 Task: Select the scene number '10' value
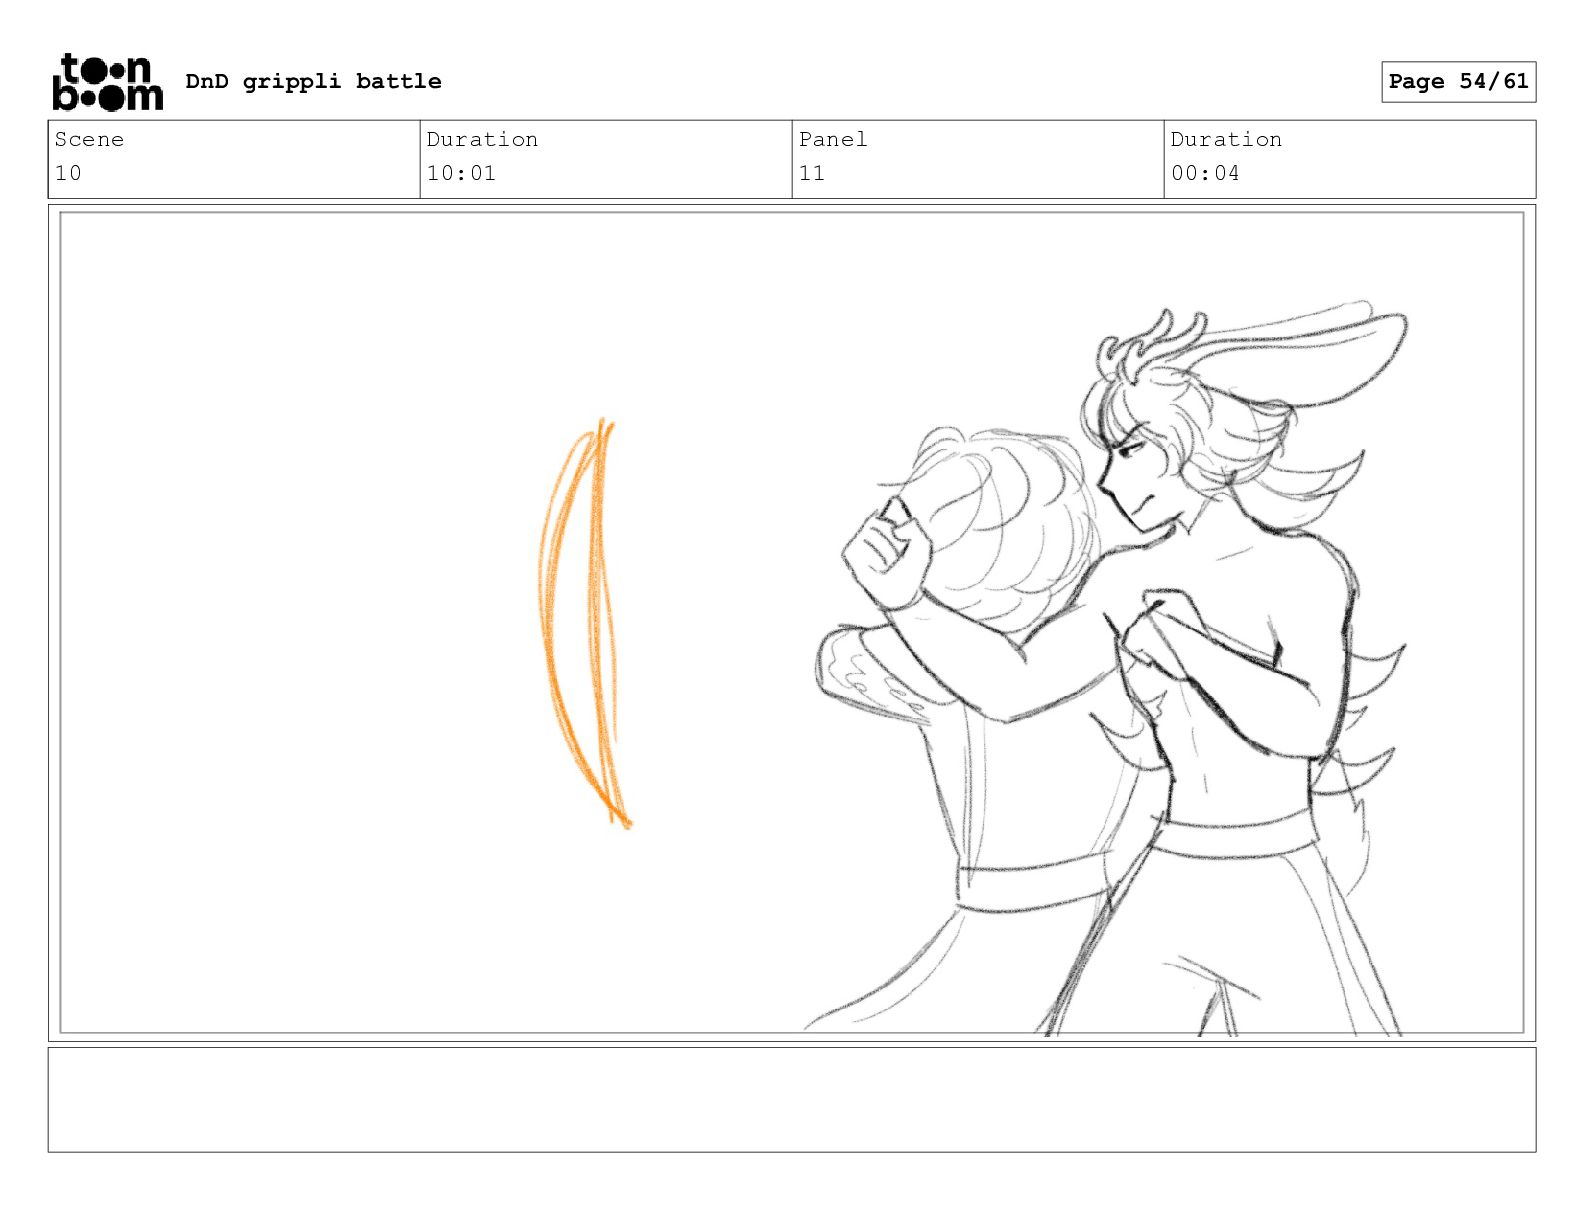point(68,173)
